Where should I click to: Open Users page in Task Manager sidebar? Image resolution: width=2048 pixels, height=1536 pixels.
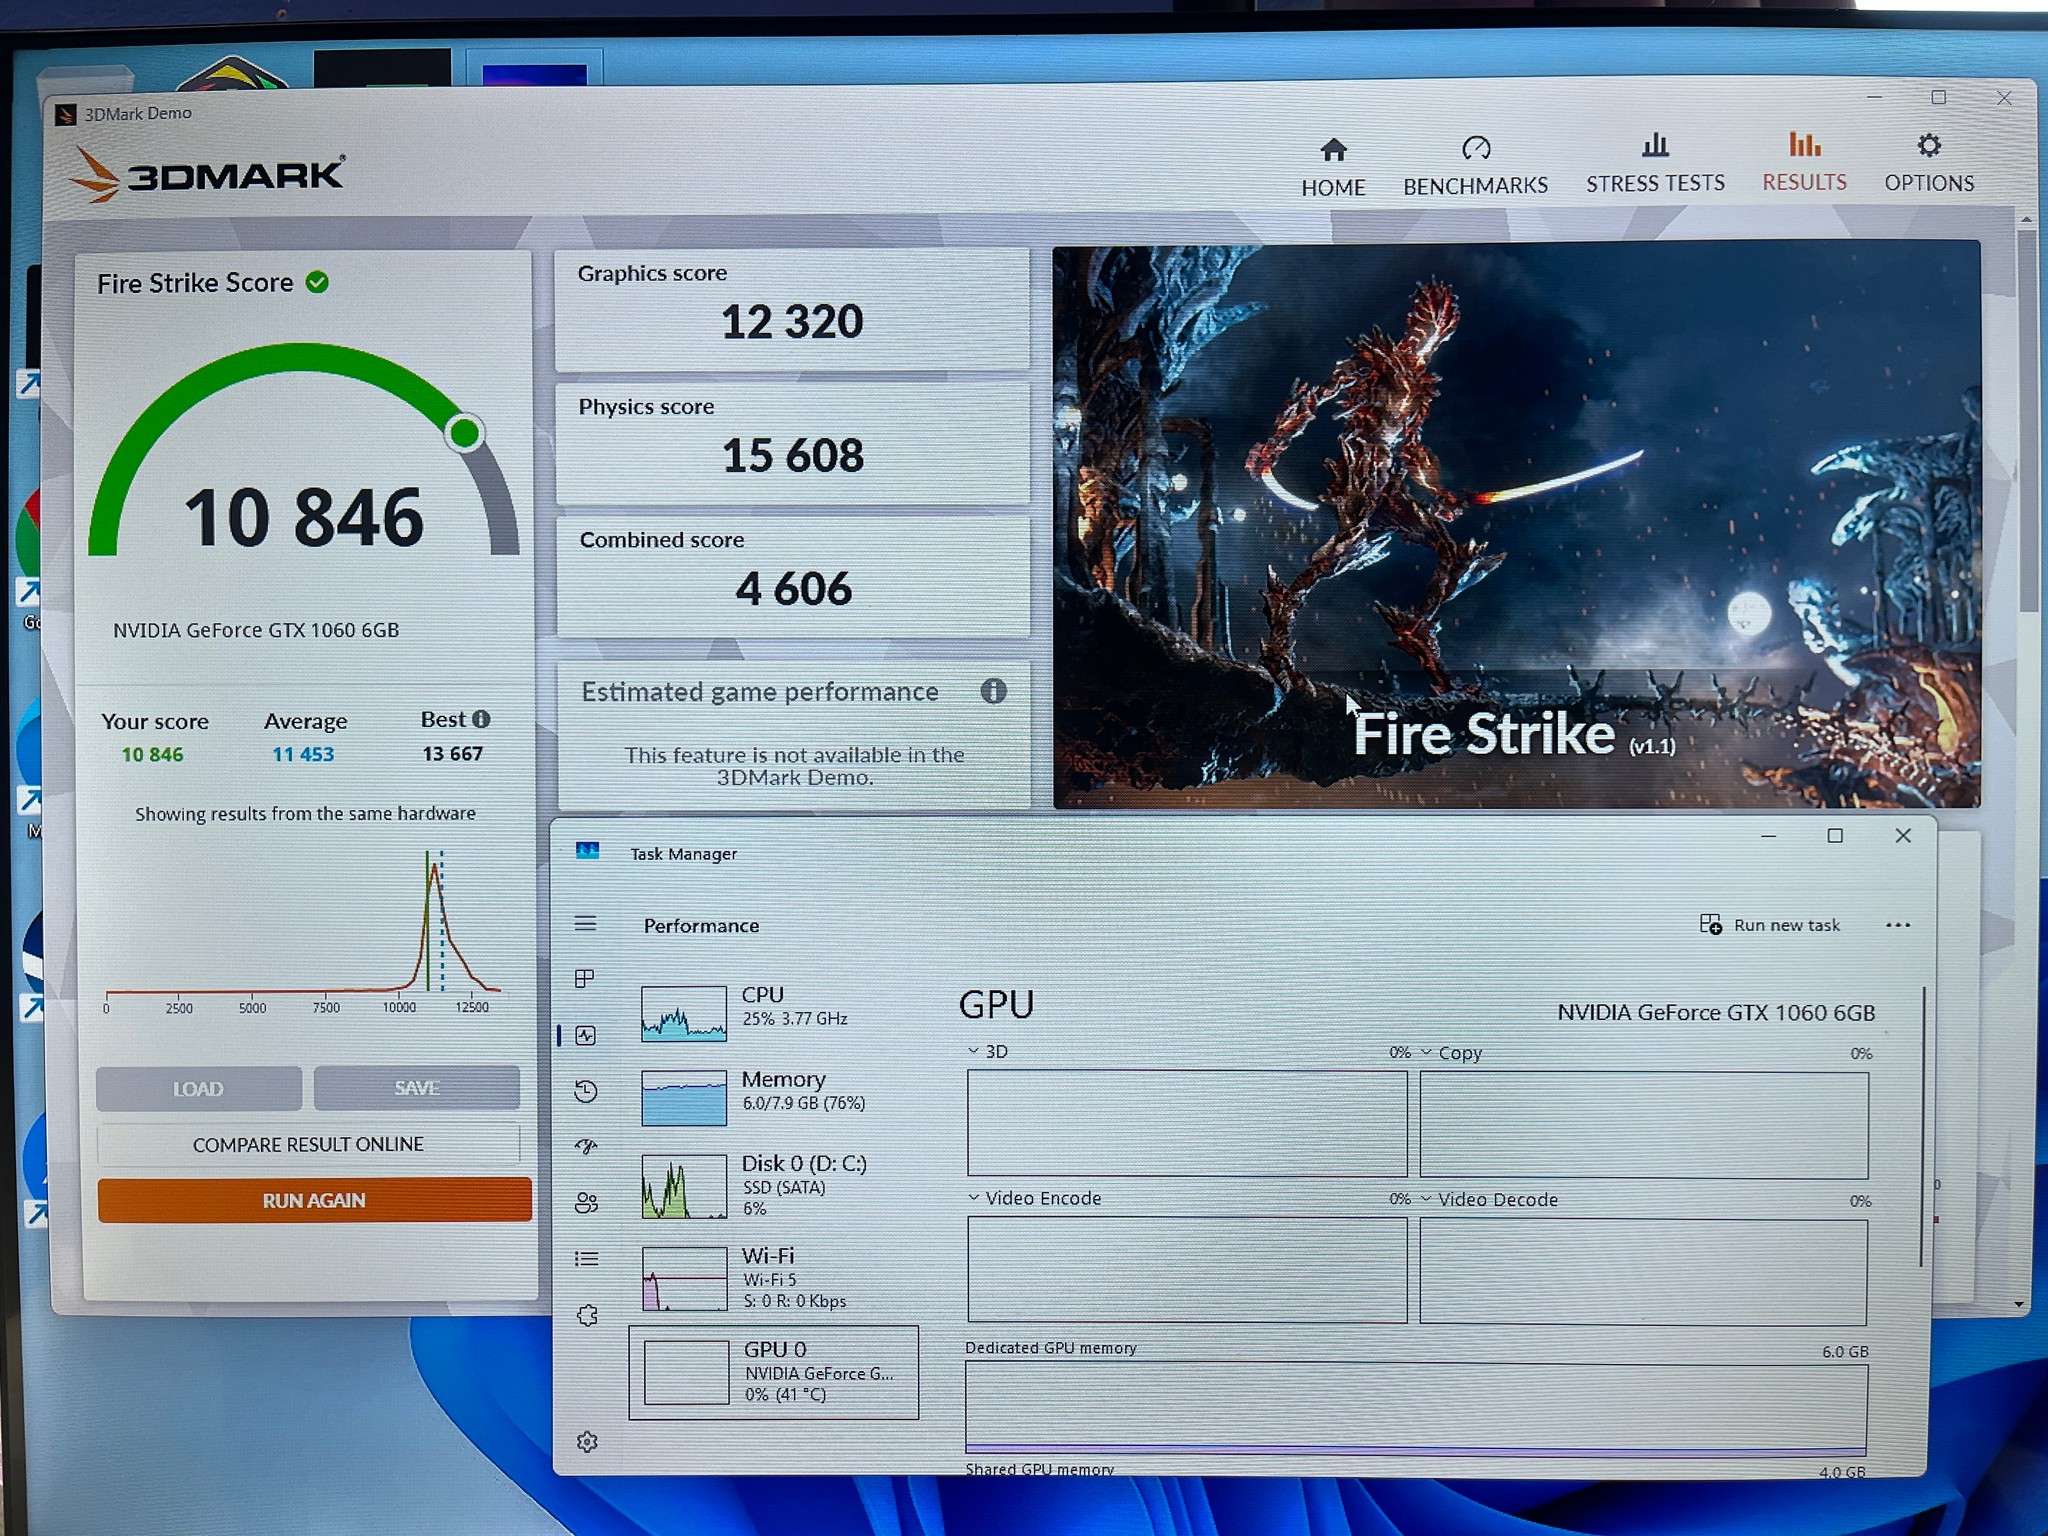pyautogui.click(x=586, y=1203)
